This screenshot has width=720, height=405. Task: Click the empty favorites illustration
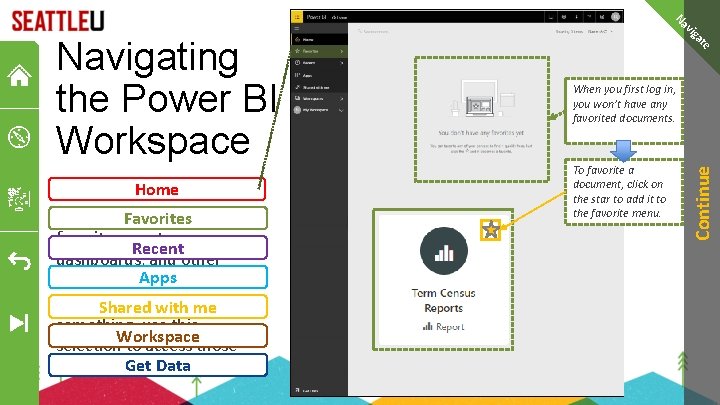pos(482,99)
